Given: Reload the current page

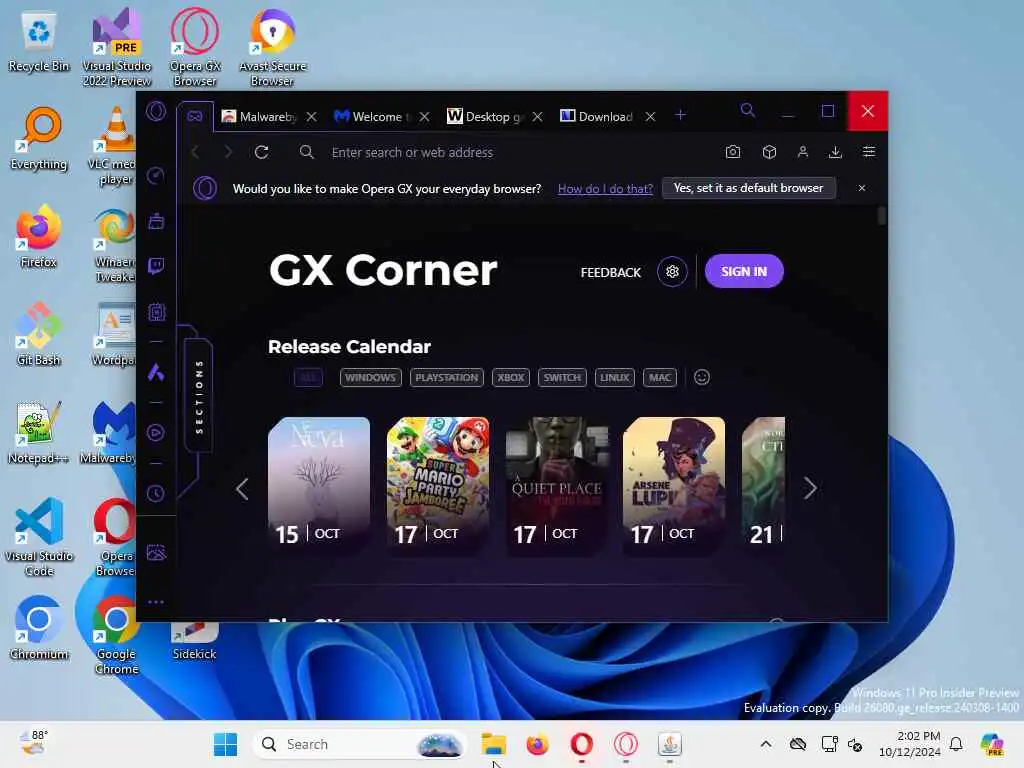Looking at the screenshot, I should [x=262, y=152].
